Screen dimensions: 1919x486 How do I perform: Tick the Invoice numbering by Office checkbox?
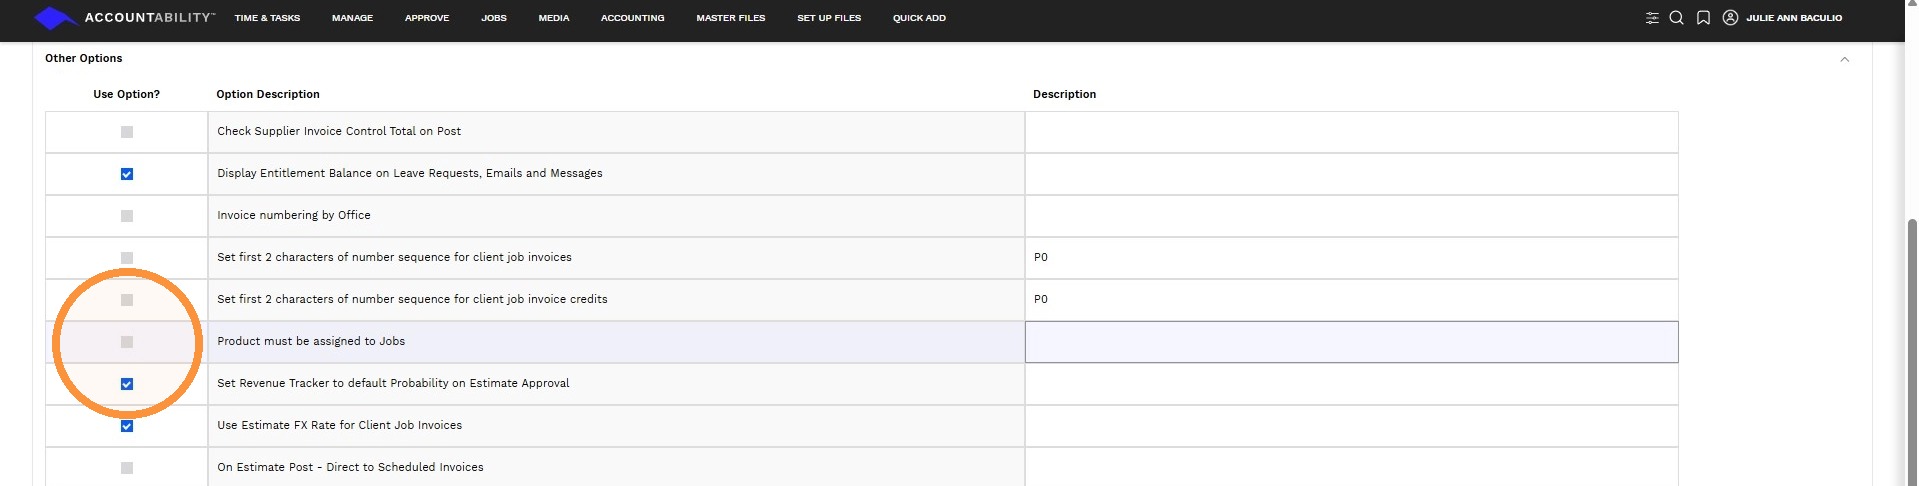[127, 216]
